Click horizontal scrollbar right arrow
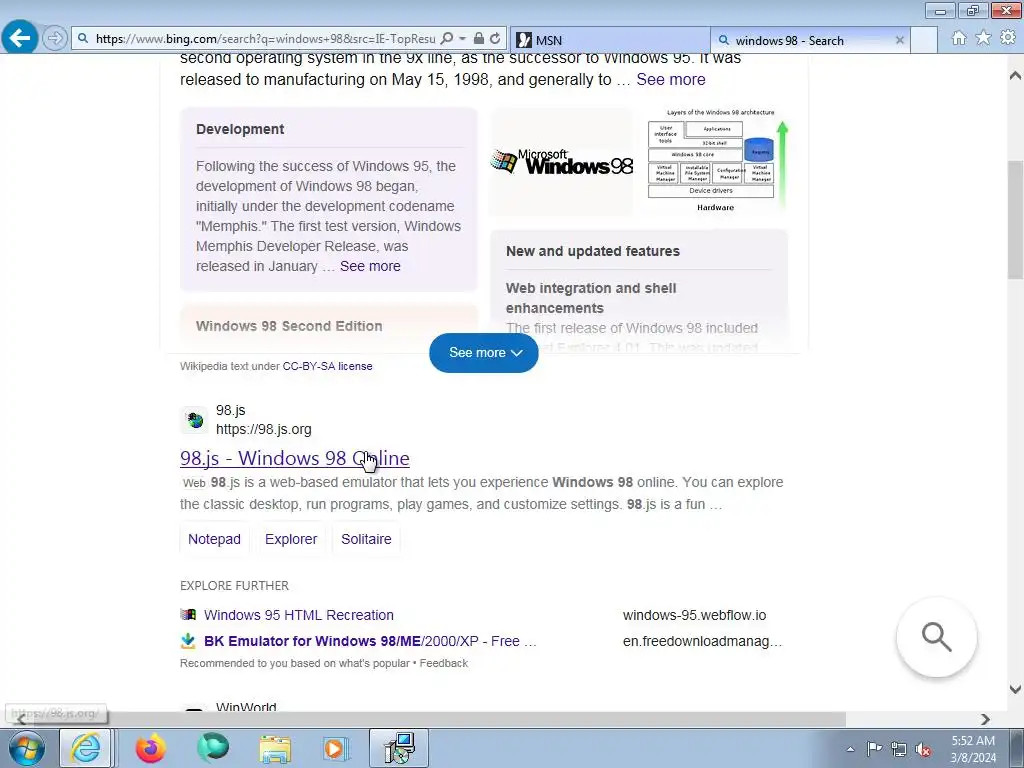1024x768 pixels. [x=985, y=719]
